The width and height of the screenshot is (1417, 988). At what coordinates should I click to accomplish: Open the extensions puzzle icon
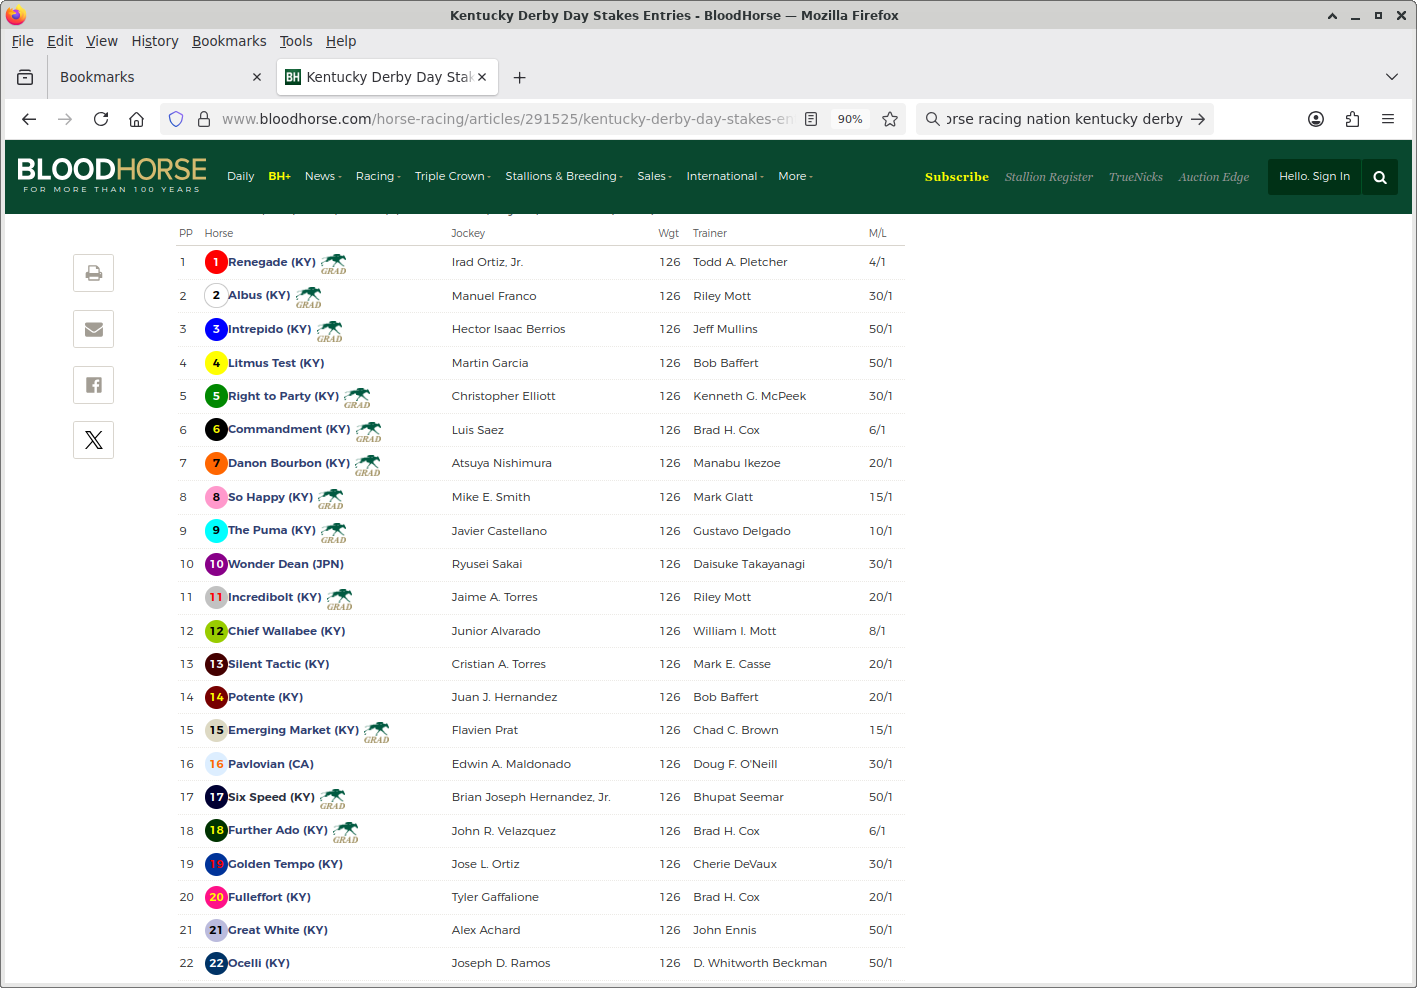(1352, 119)
